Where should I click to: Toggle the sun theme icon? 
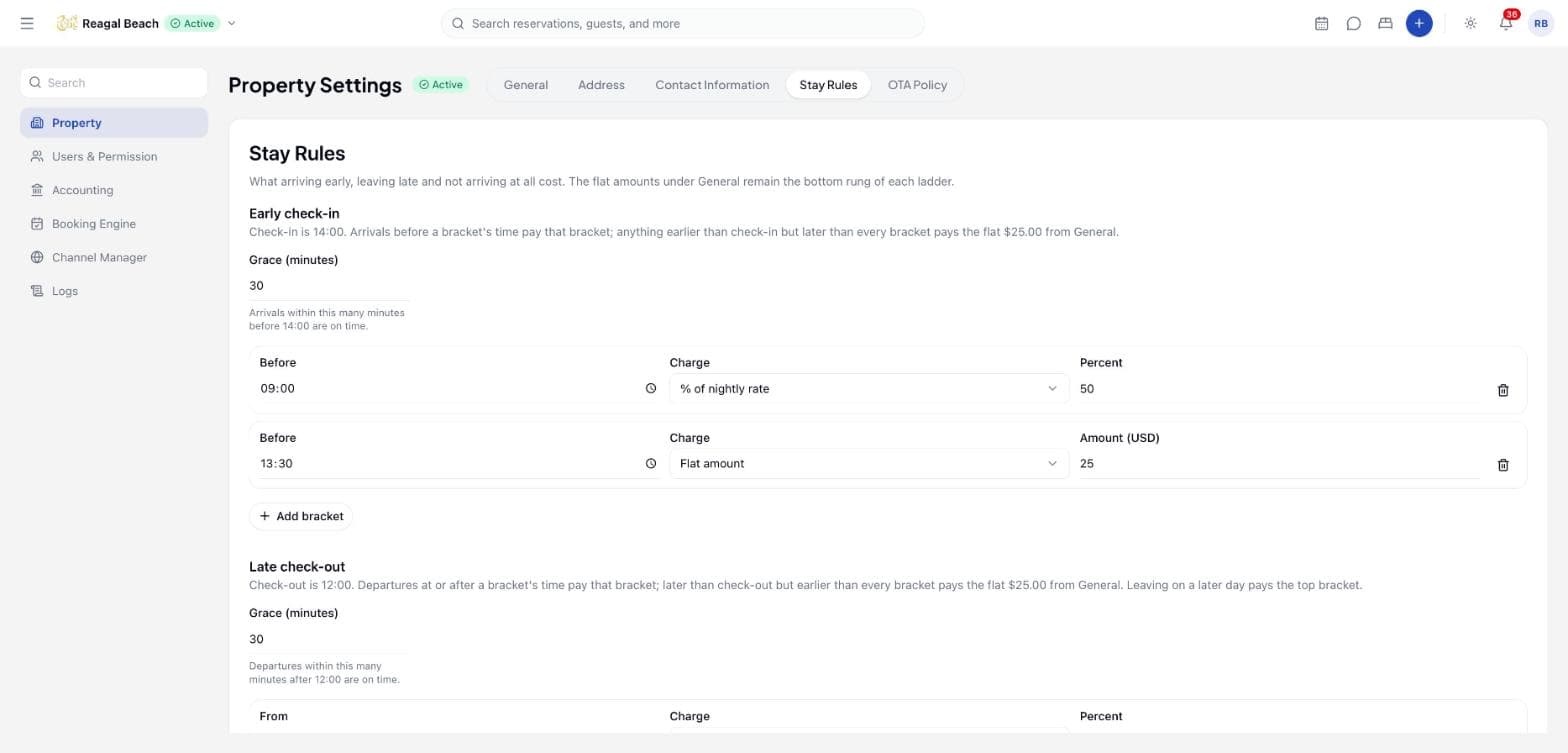coord(1470,23)
